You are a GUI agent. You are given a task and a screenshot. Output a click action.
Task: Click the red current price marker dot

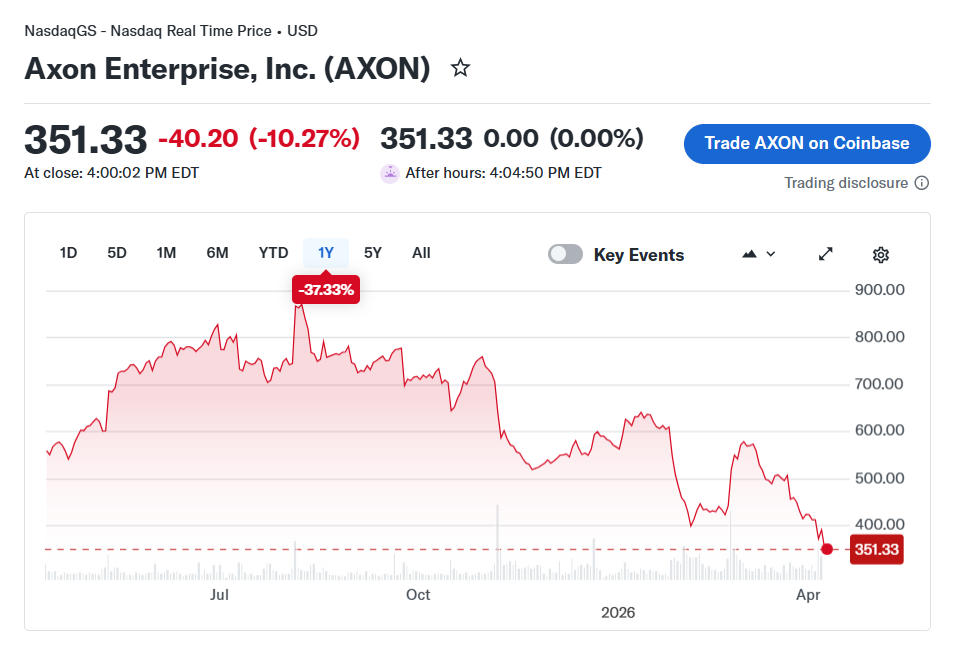pos(827,549)
